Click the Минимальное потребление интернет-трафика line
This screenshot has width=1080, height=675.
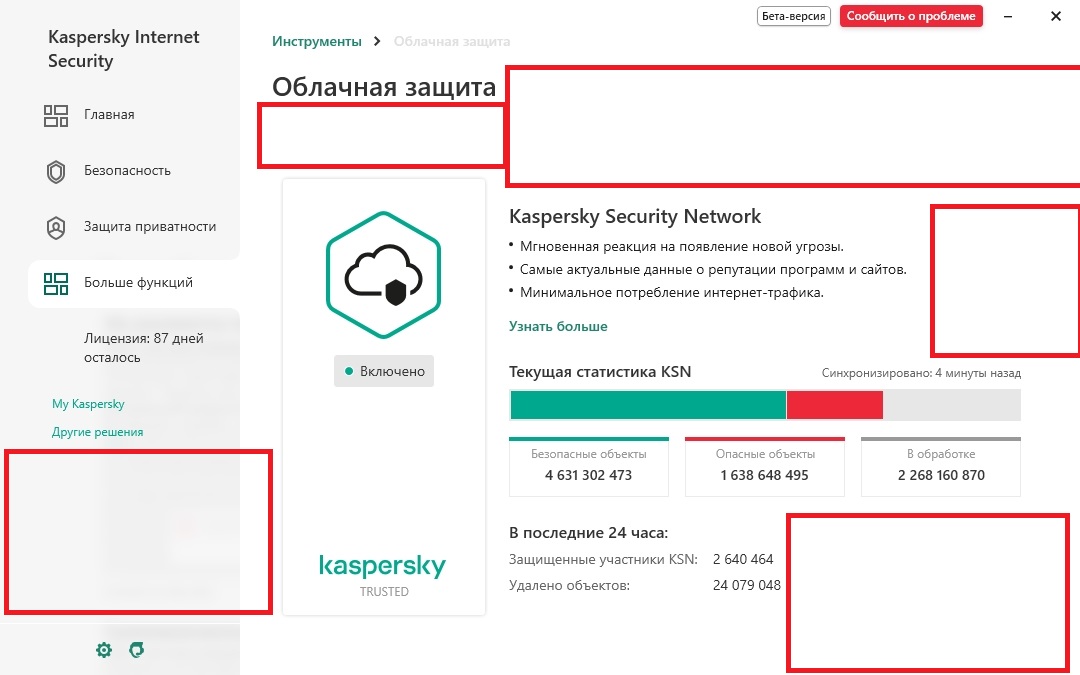[x=672, y=293]
